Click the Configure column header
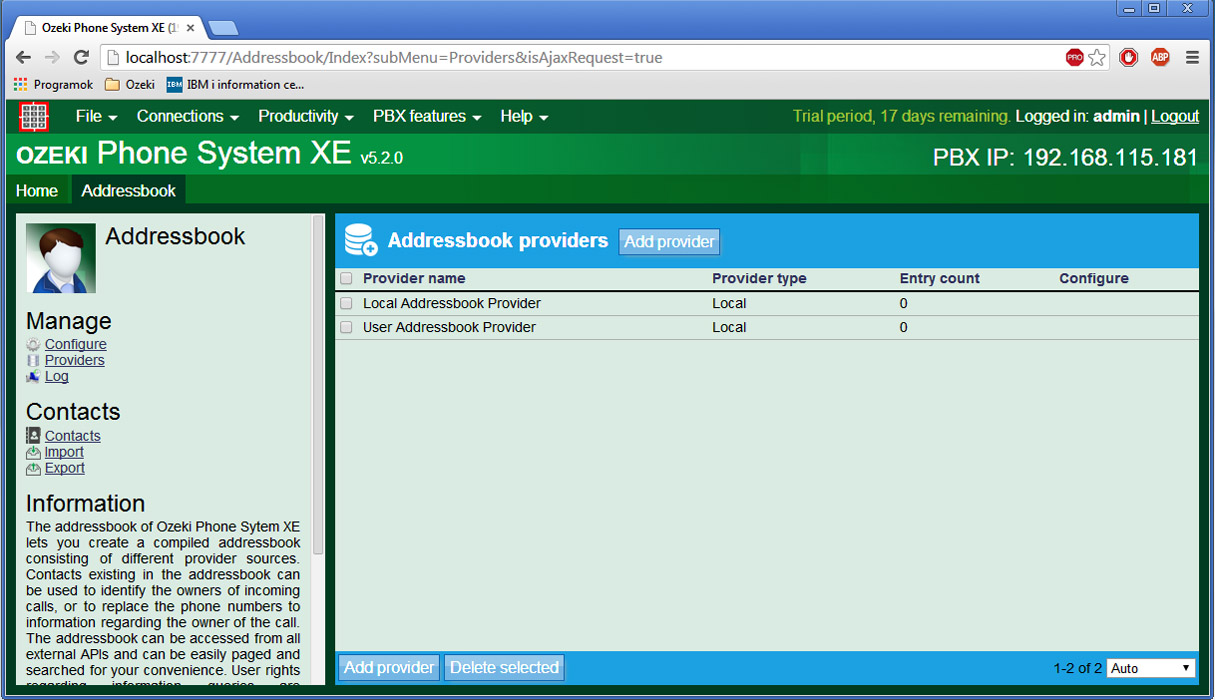Viewport: 1215px width, 700px height. coord(1094,279)
